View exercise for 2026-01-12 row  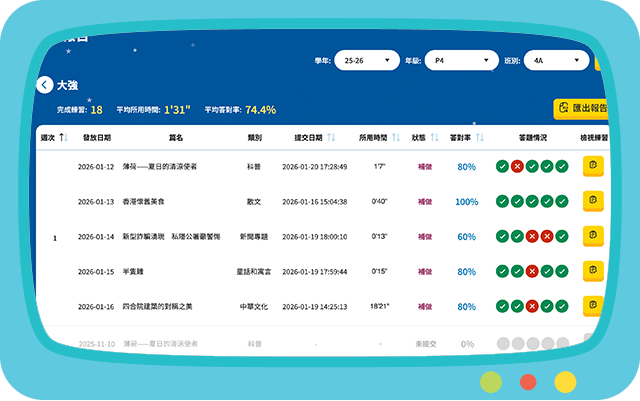pyautogui.click(x=593, y=166)
